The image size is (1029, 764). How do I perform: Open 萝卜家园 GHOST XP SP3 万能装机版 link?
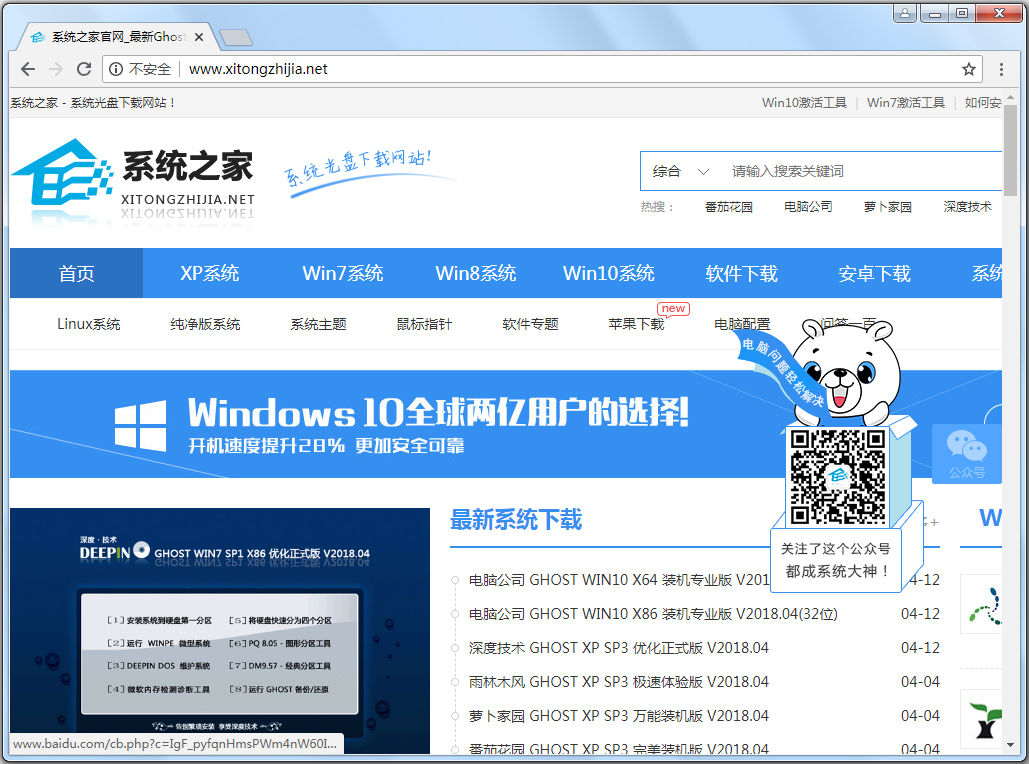tap(618, 715)
